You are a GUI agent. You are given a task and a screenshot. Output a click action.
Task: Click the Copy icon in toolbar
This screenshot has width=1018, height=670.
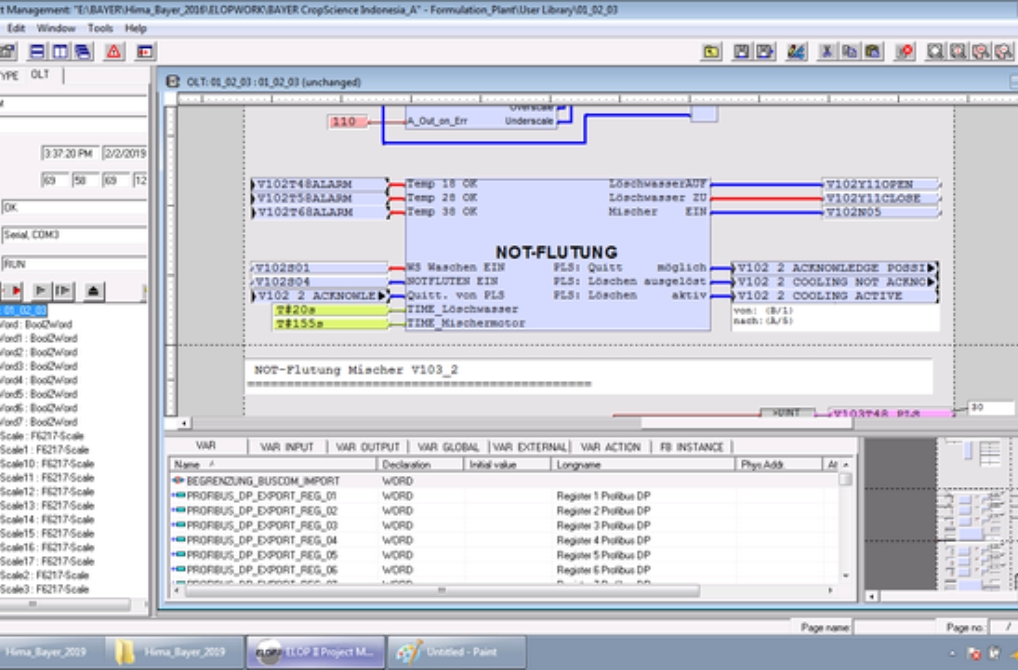[x=850, y=51]
